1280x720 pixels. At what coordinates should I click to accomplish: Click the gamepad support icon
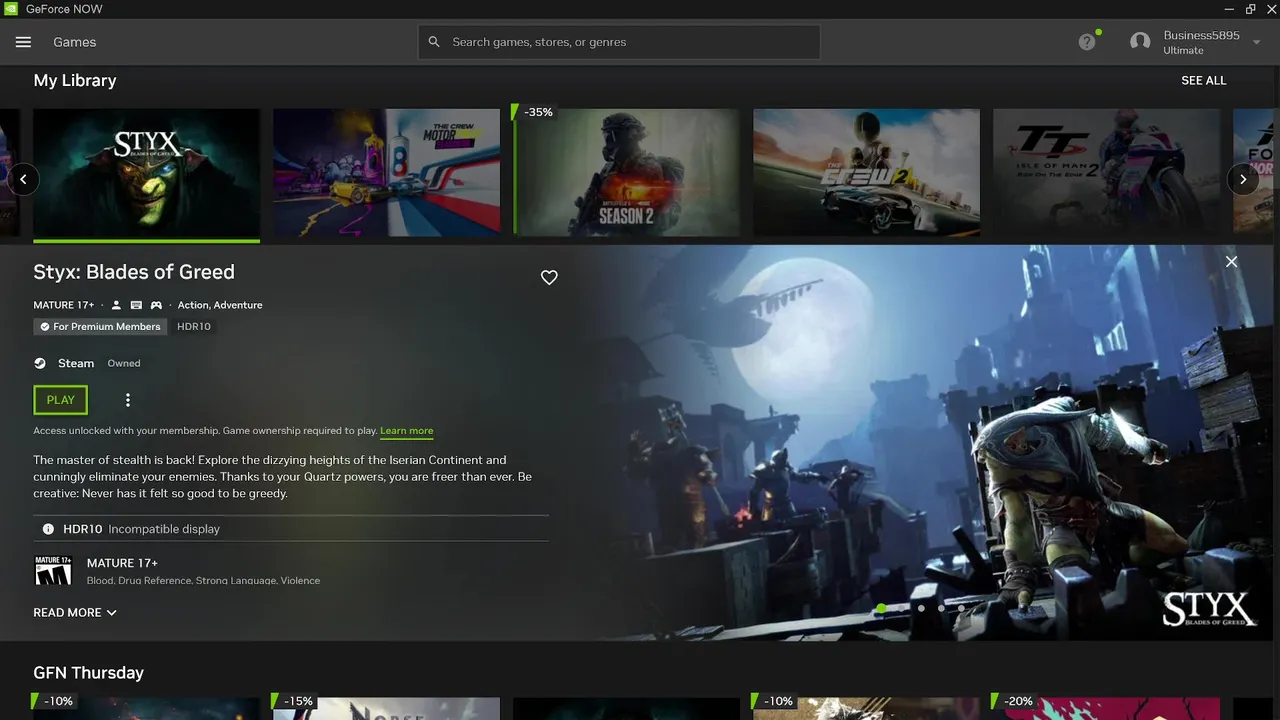tap(156, 305)
